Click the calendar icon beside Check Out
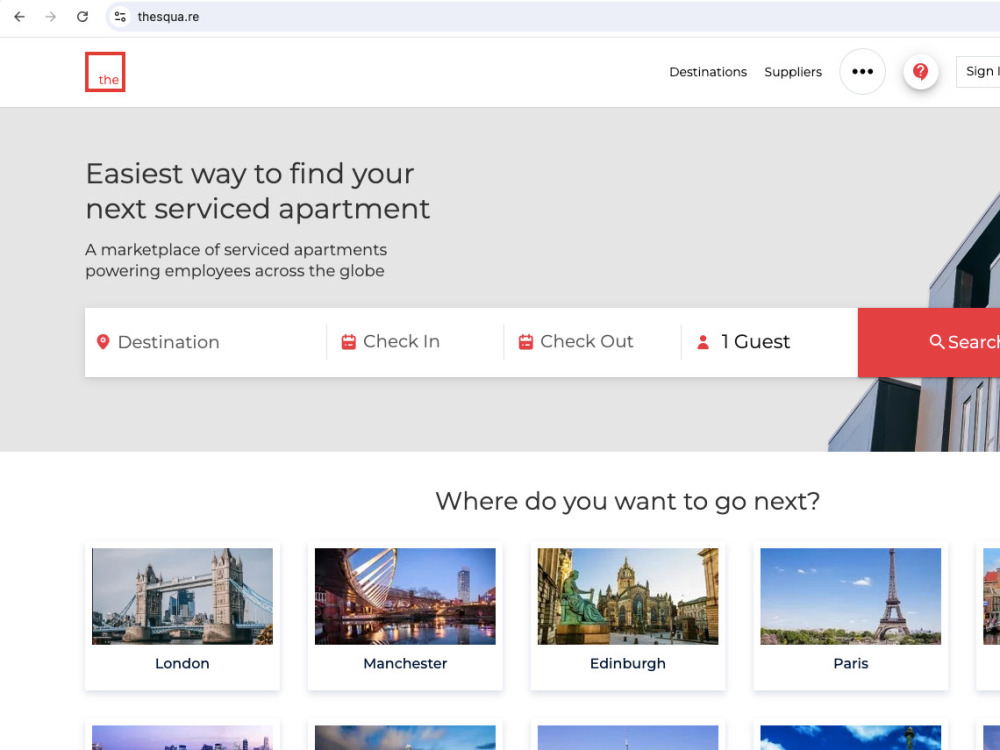The image size is (1000, 750). point(526,342)
